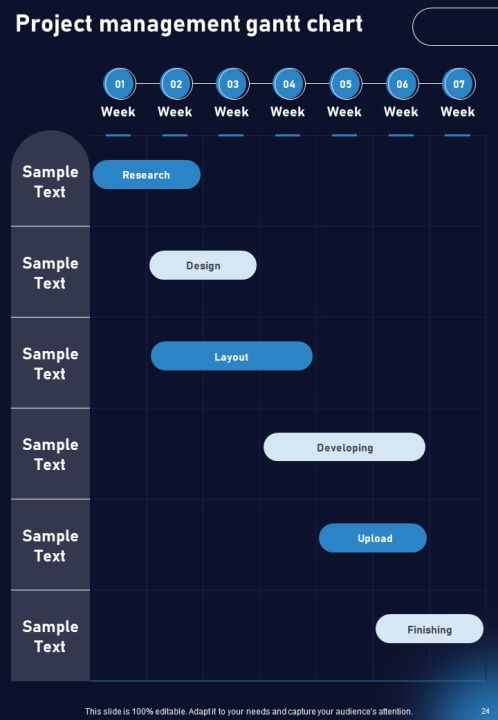Click the week 03 circle marker
Screen dimensions: 498x720
coord(233,84)
